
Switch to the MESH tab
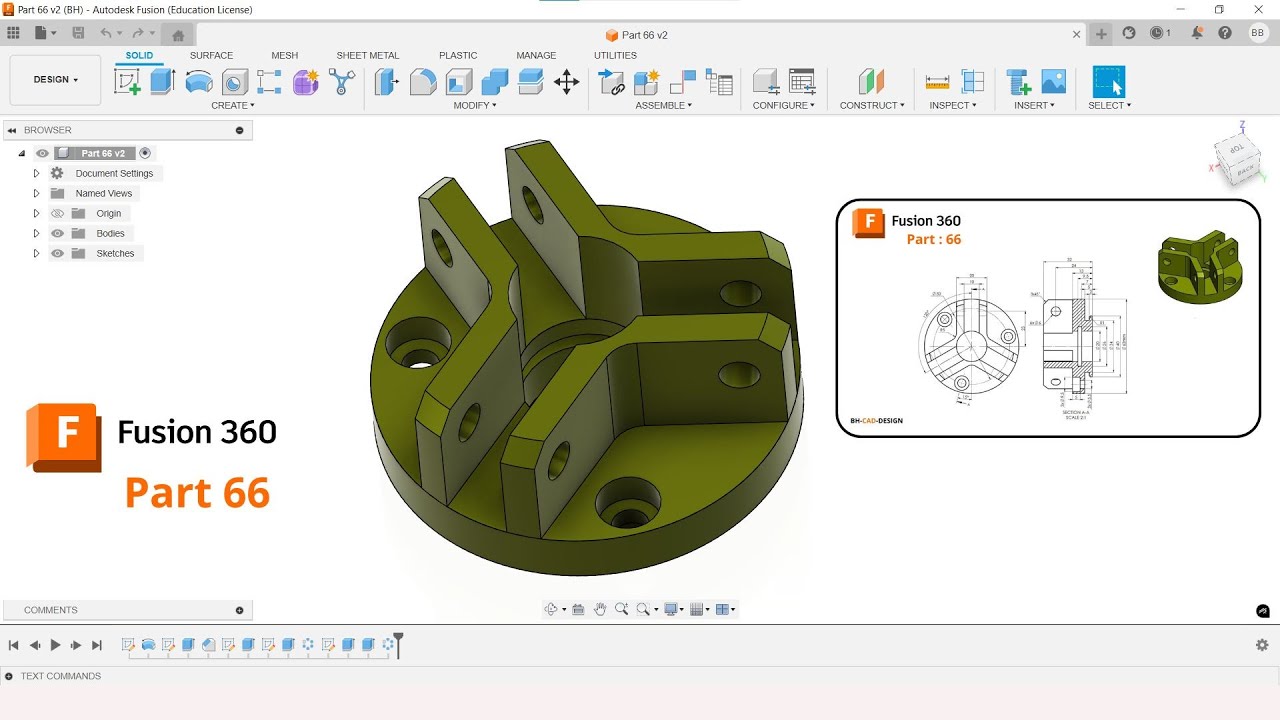point(284,56)
